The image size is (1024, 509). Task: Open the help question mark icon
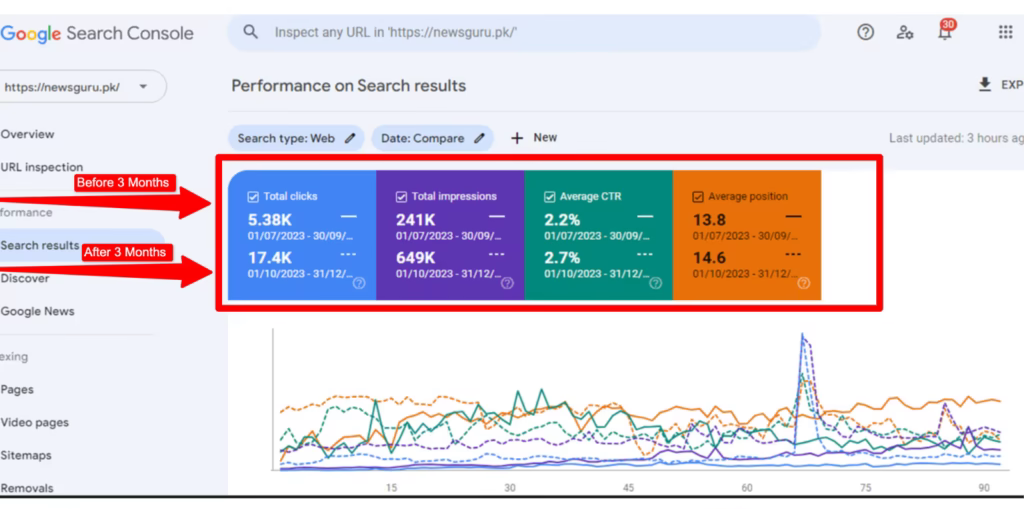865,32
